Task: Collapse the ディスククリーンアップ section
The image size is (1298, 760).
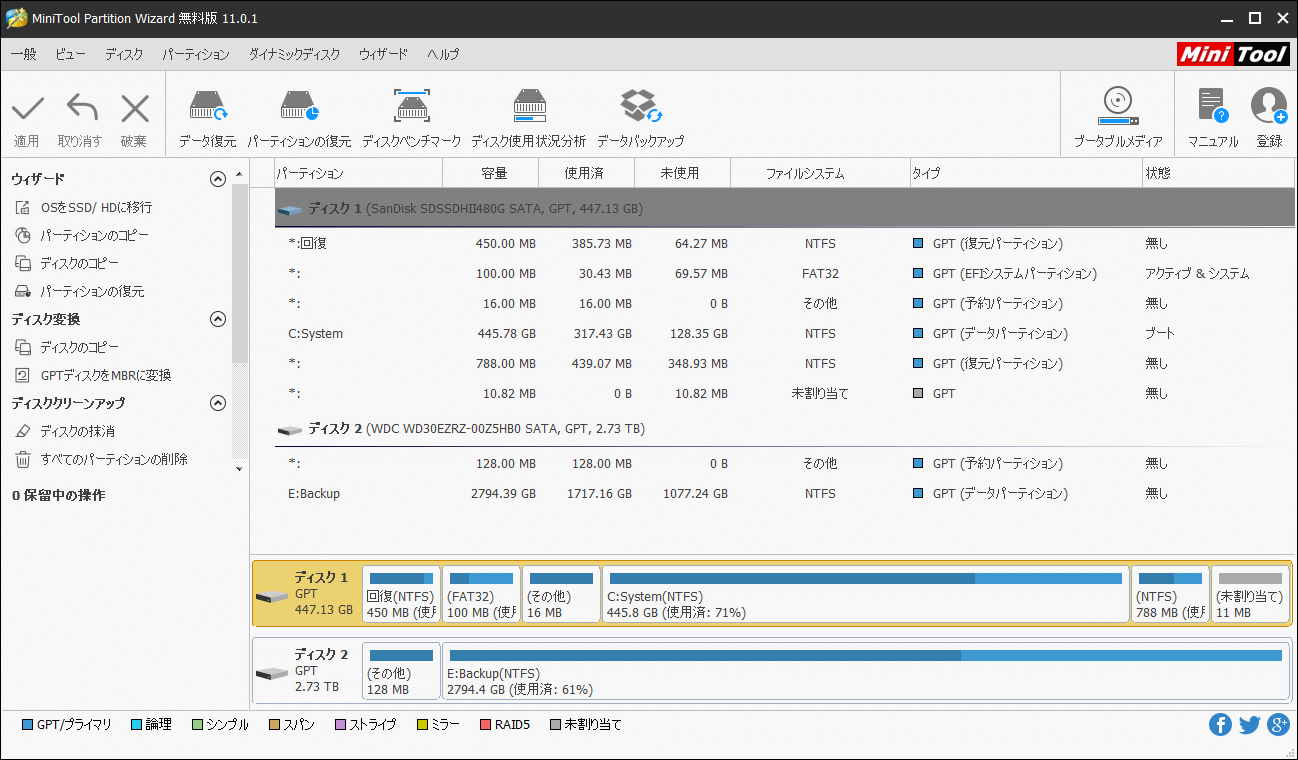Action: point(217,403)
